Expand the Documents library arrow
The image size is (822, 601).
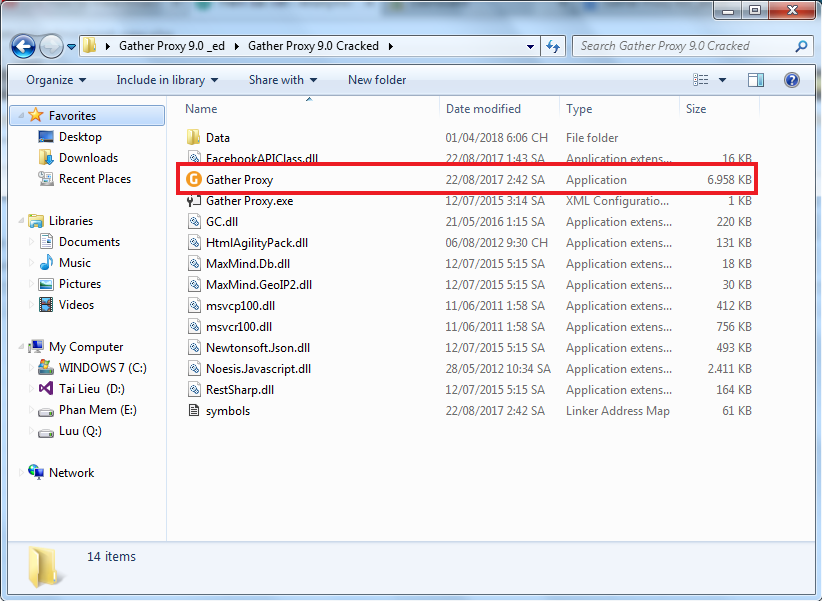pyautogui.click(x=31, y=242)
